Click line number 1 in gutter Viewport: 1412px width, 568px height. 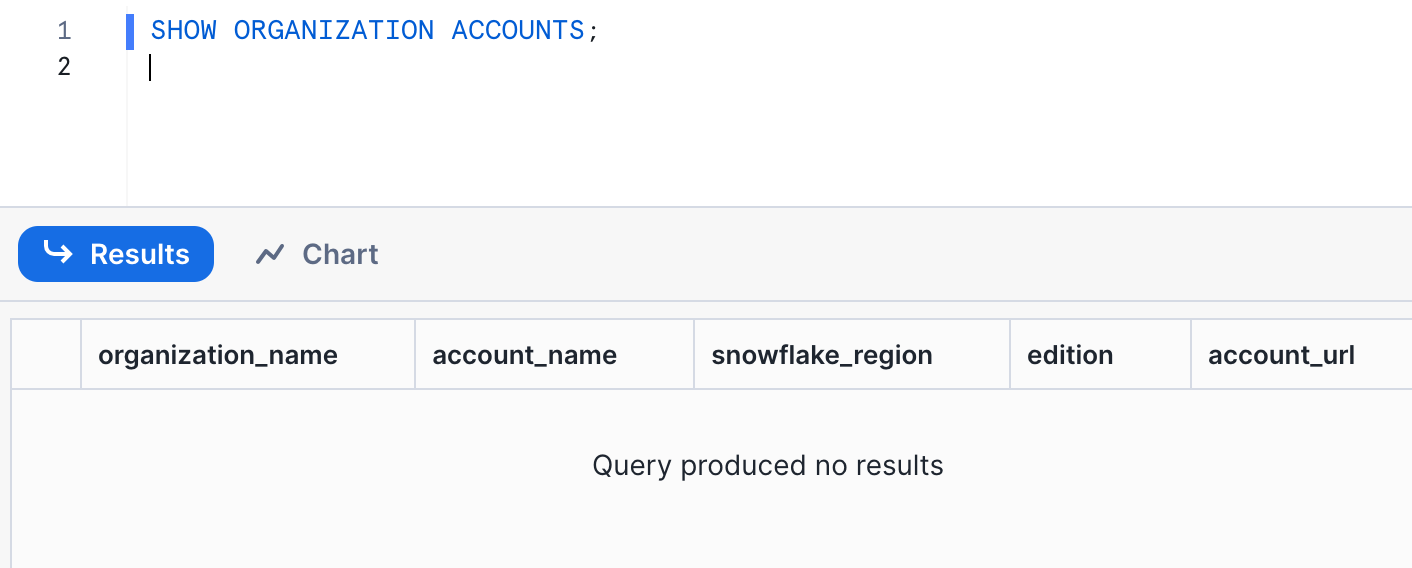click(64, 31)
